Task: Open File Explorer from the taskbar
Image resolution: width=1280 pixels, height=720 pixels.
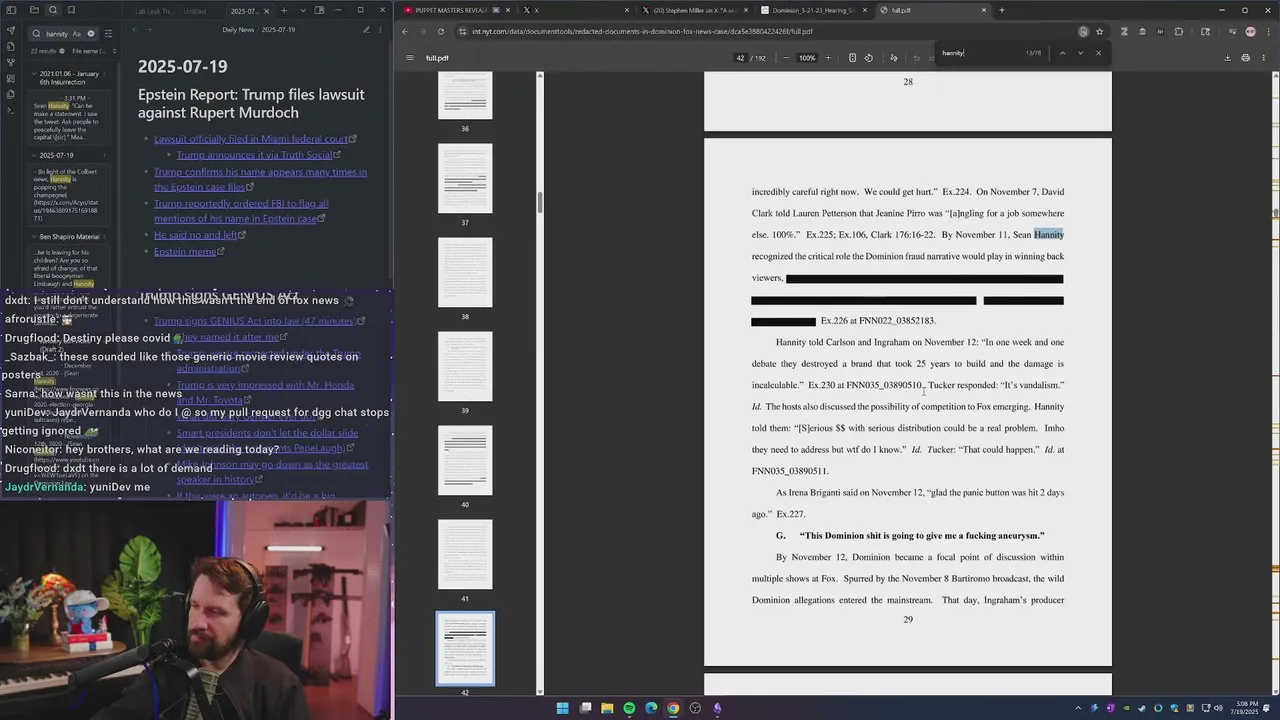Action: [x=607, y=708]
